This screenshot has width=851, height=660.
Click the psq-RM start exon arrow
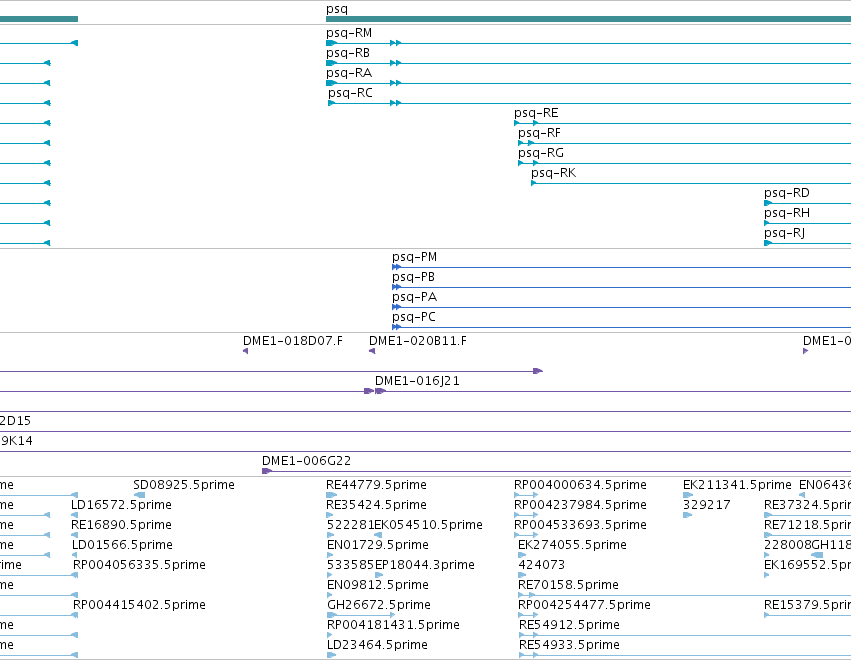[x=331, y=43]
